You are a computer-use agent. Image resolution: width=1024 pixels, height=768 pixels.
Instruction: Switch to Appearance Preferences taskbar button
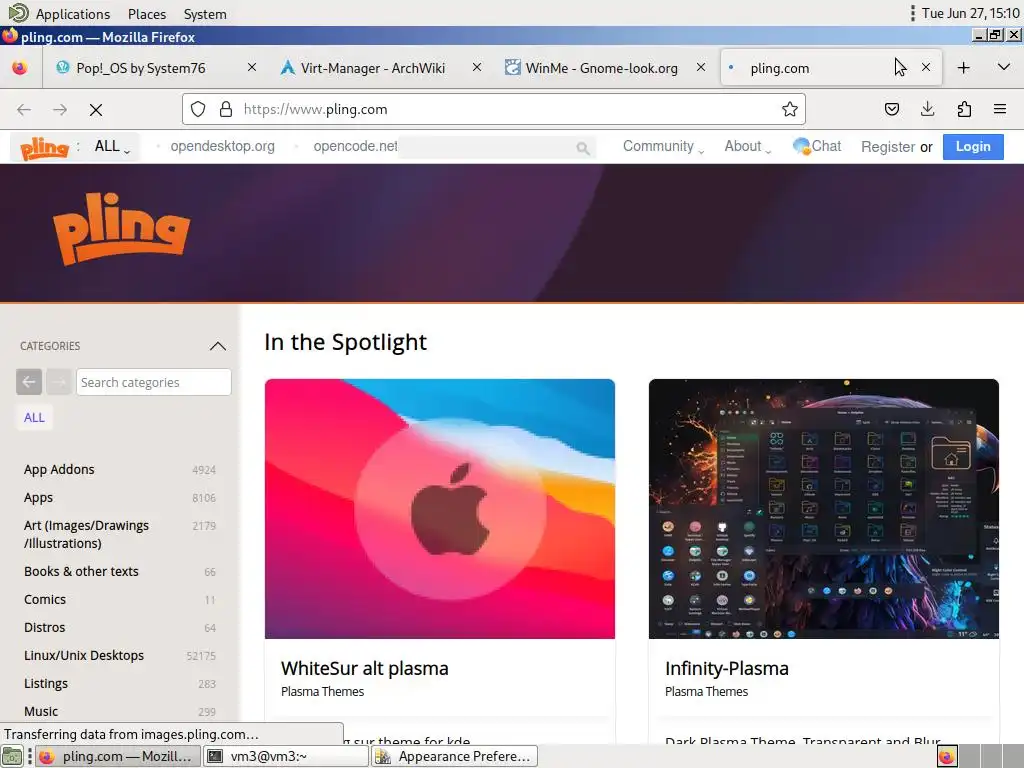(455, 756)
